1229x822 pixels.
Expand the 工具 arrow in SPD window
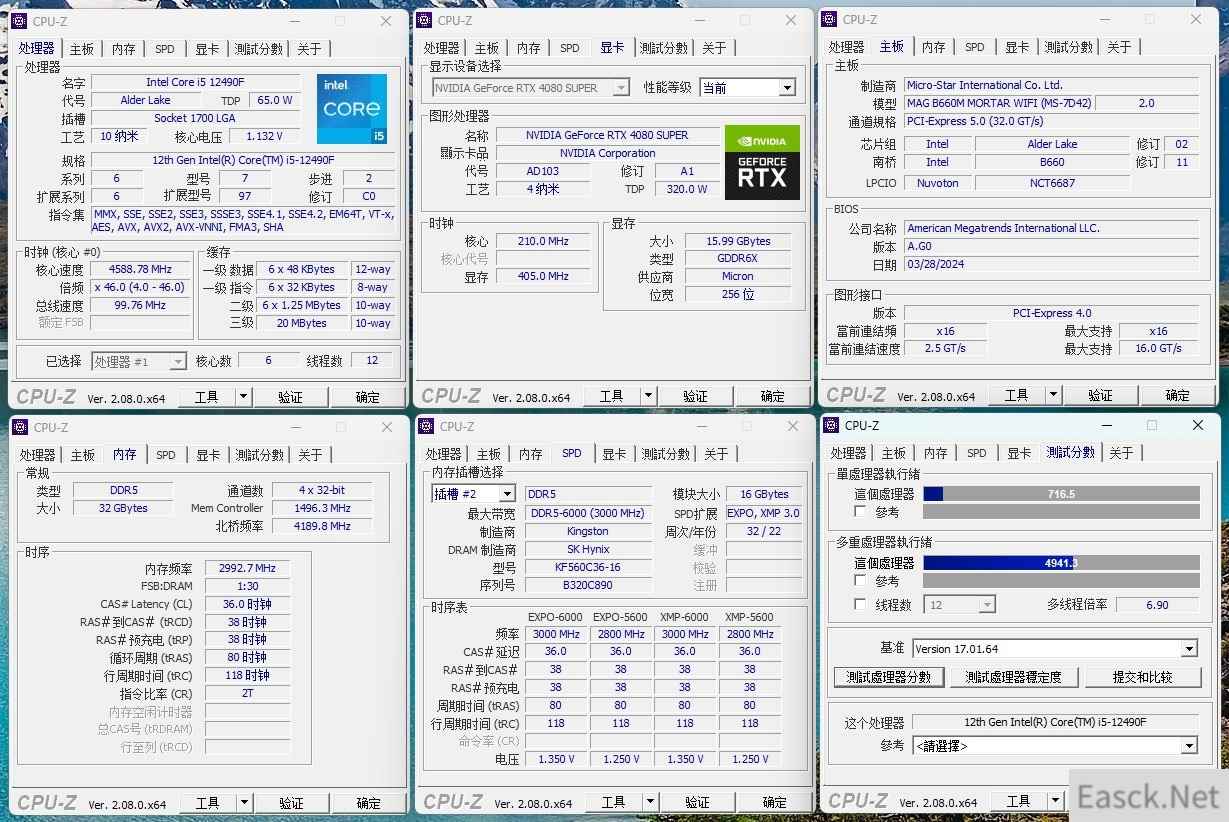point(649,802)
